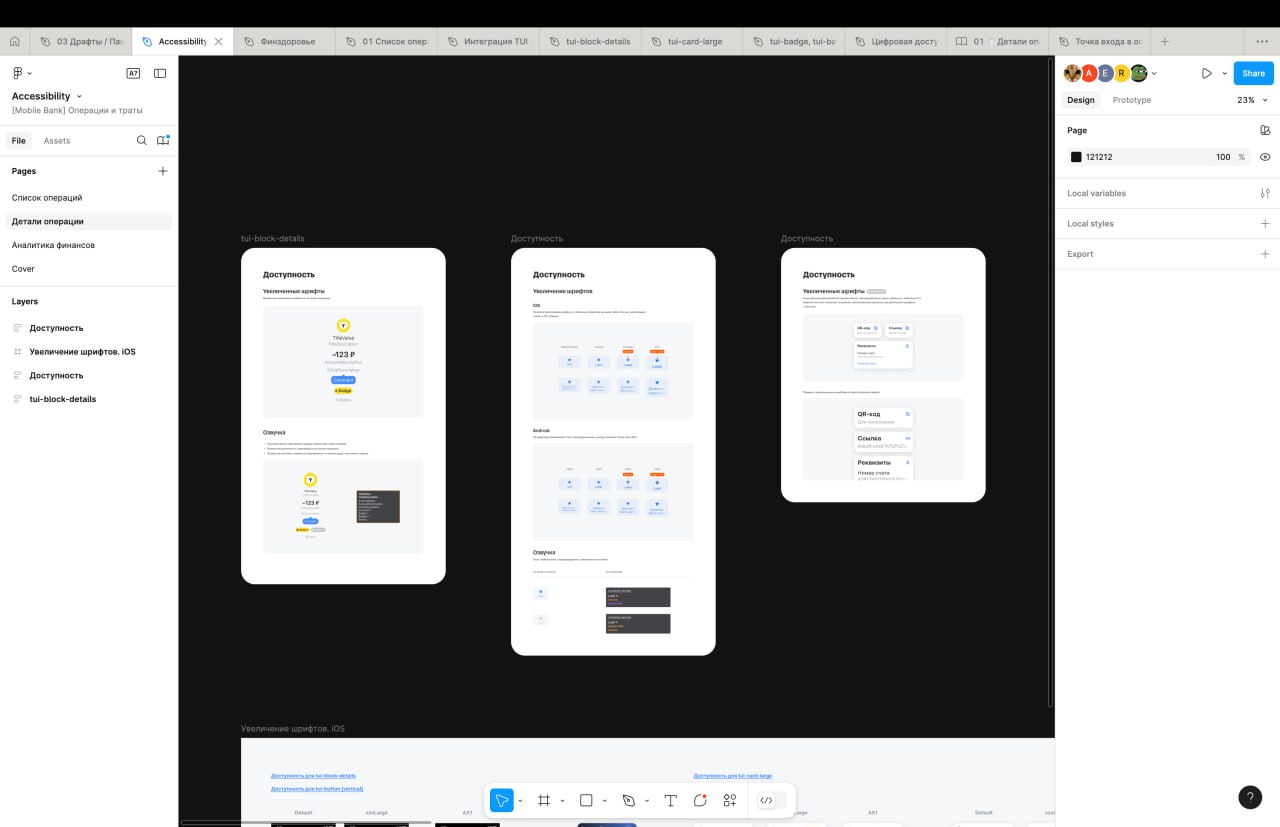
Task: Select the Увеличение шрифтов. iOS canvas frame label
Action: pyautogui.click(x=293, y=729)
